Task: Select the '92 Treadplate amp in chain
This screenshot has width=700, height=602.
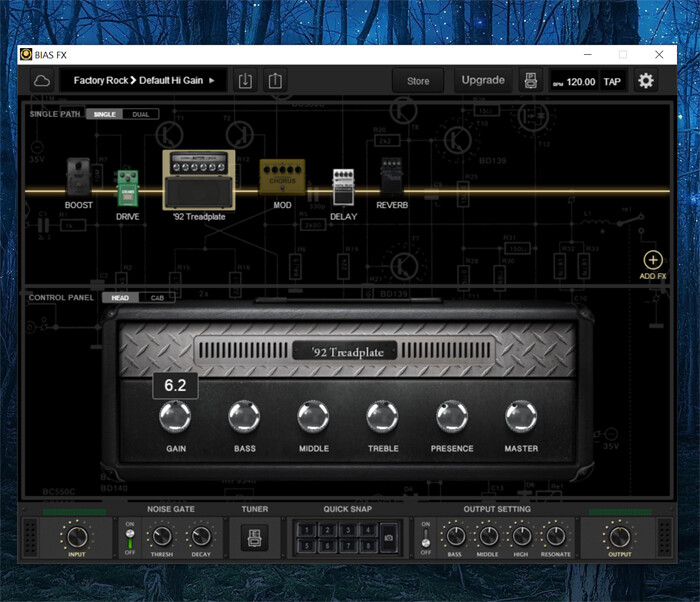Action: (199, 180)
